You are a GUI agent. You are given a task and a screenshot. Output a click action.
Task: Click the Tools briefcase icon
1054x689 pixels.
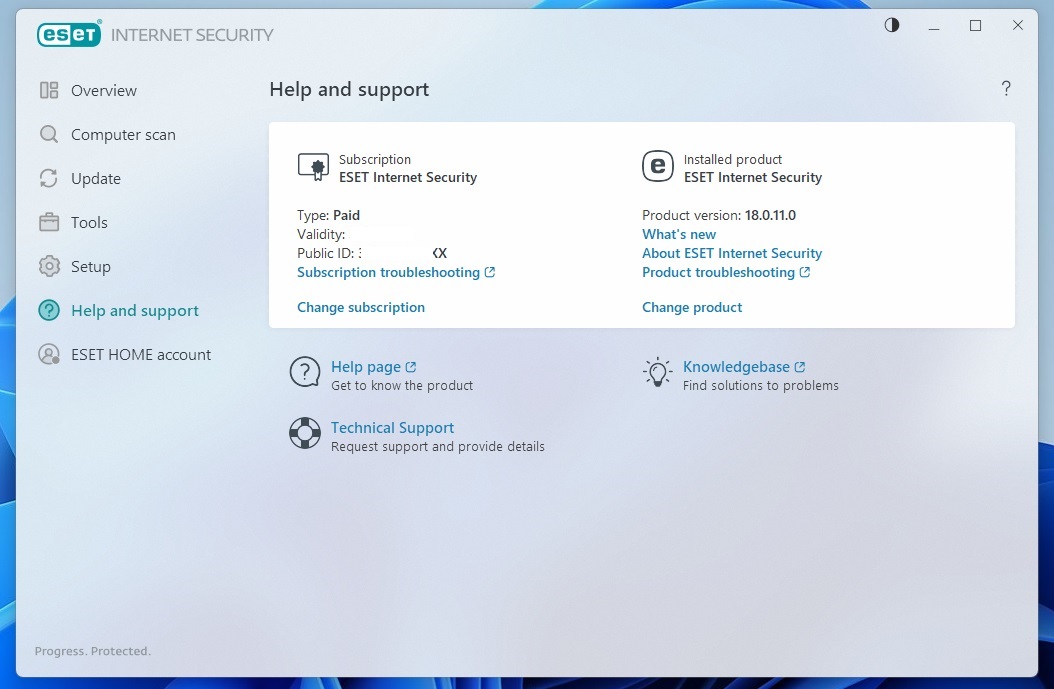pyautogui.click(x=49, y=222)
